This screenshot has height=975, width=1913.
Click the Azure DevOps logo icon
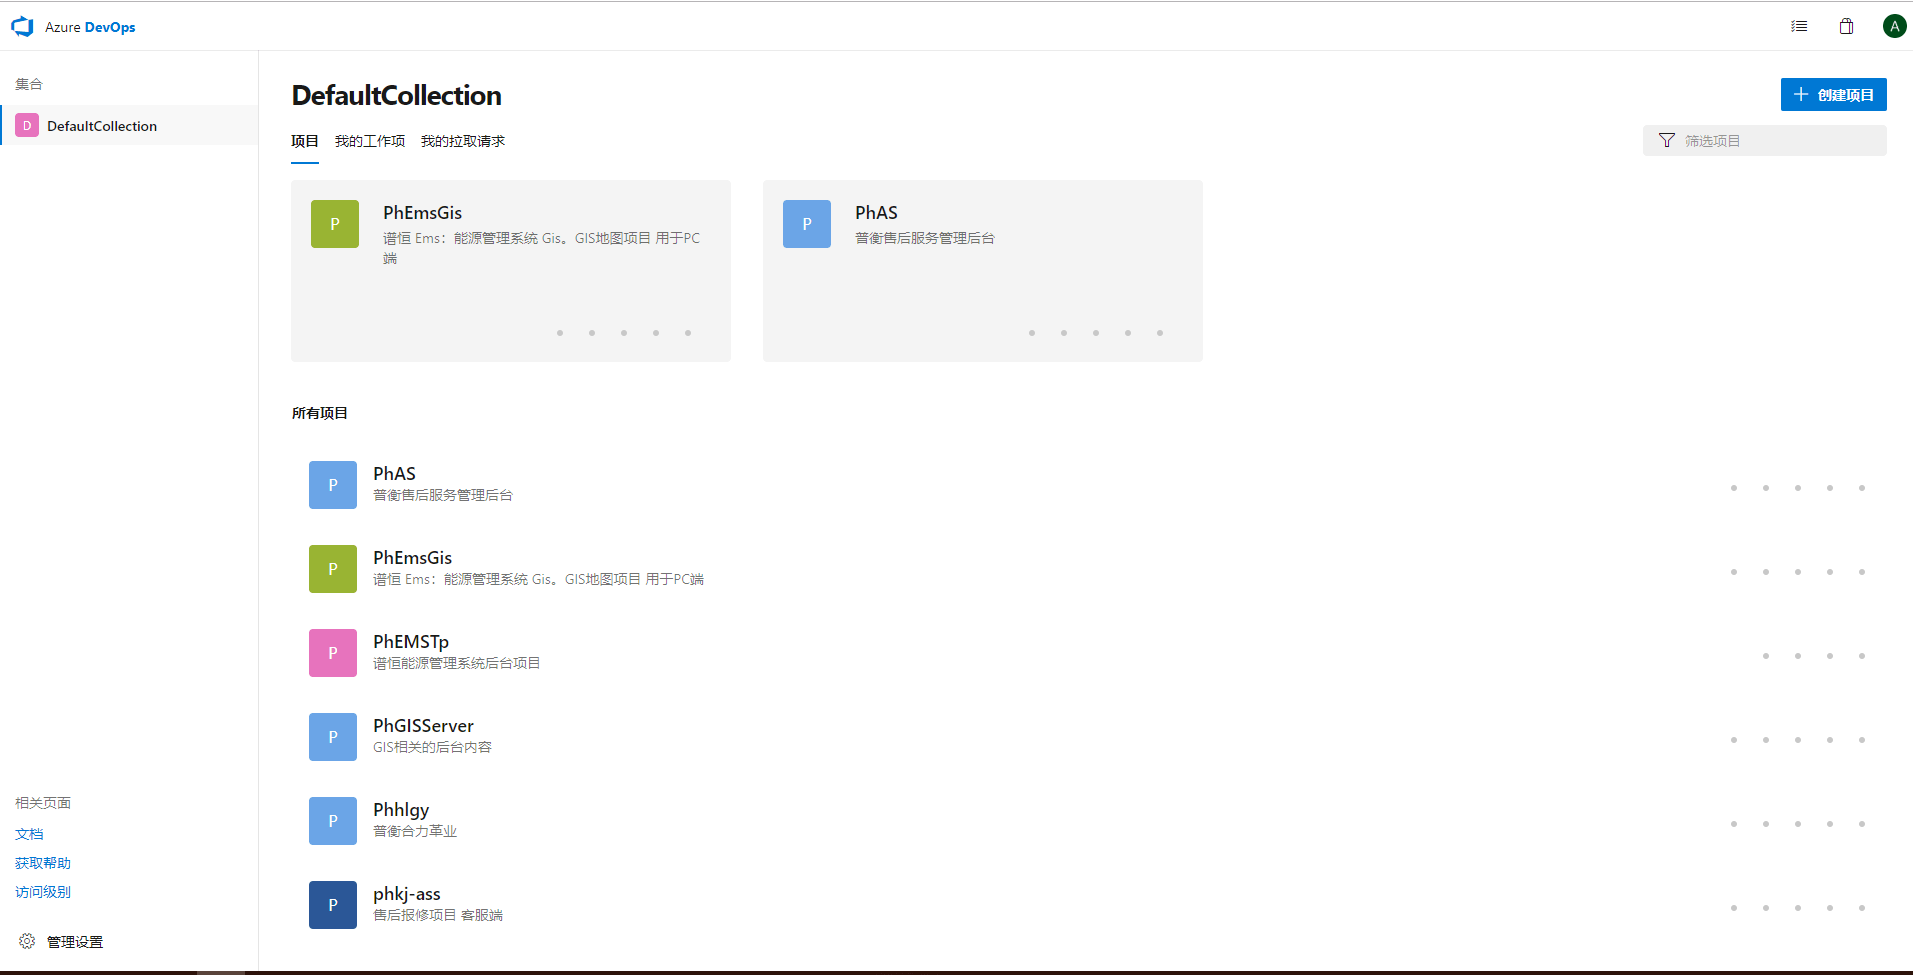tap(22, 27)
